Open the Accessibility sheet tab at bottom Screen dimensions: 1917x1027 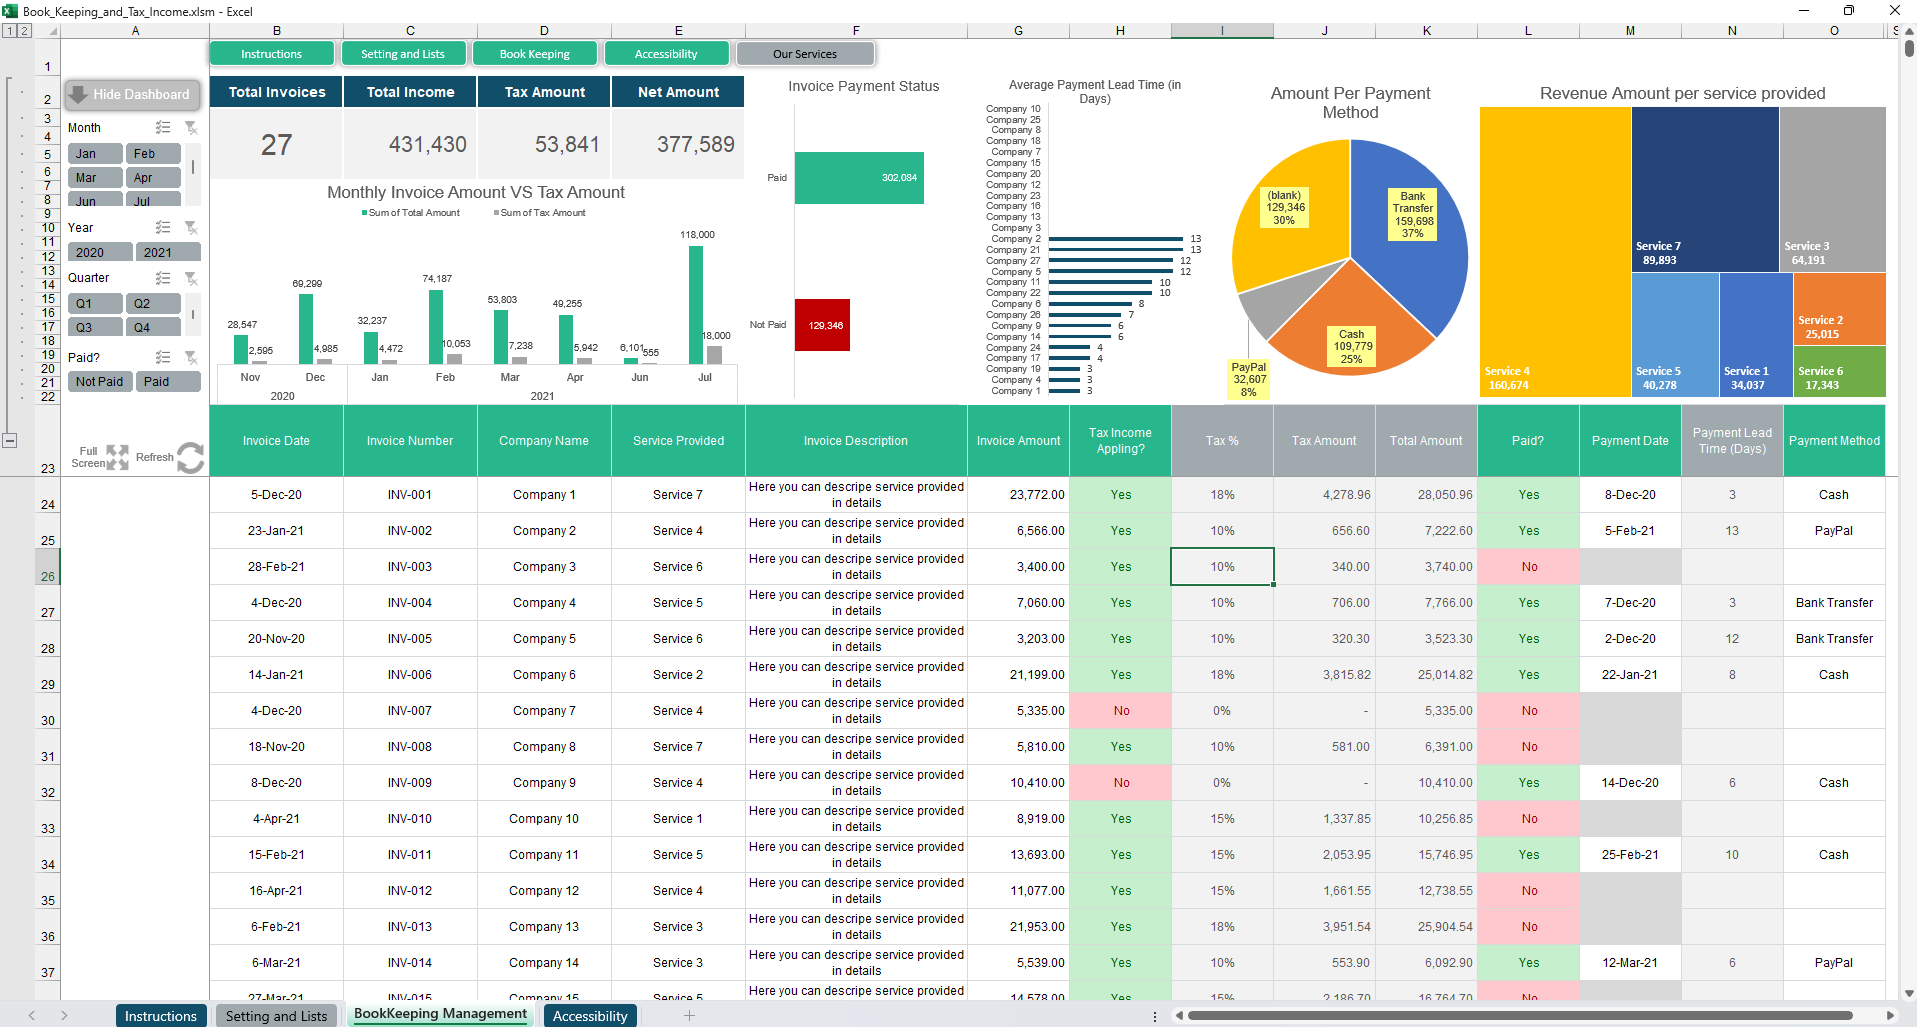(590, 1016)
